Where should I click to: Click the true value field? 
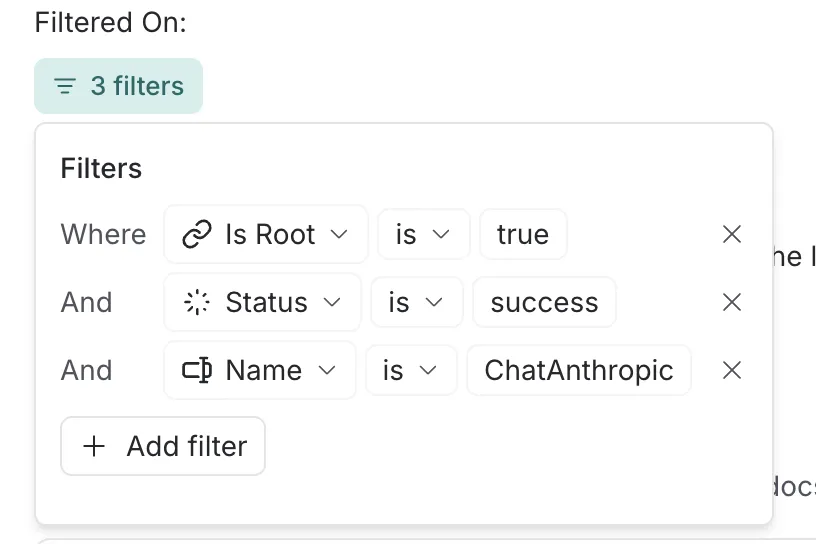[x=523, y=235]
